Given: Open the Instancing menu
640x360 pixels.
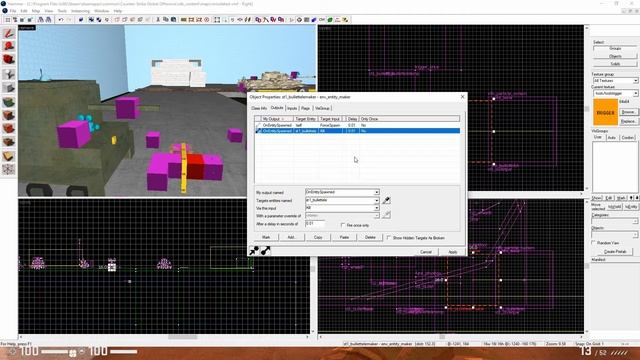Looking at the screenshot, I should [x=80, y=11].
